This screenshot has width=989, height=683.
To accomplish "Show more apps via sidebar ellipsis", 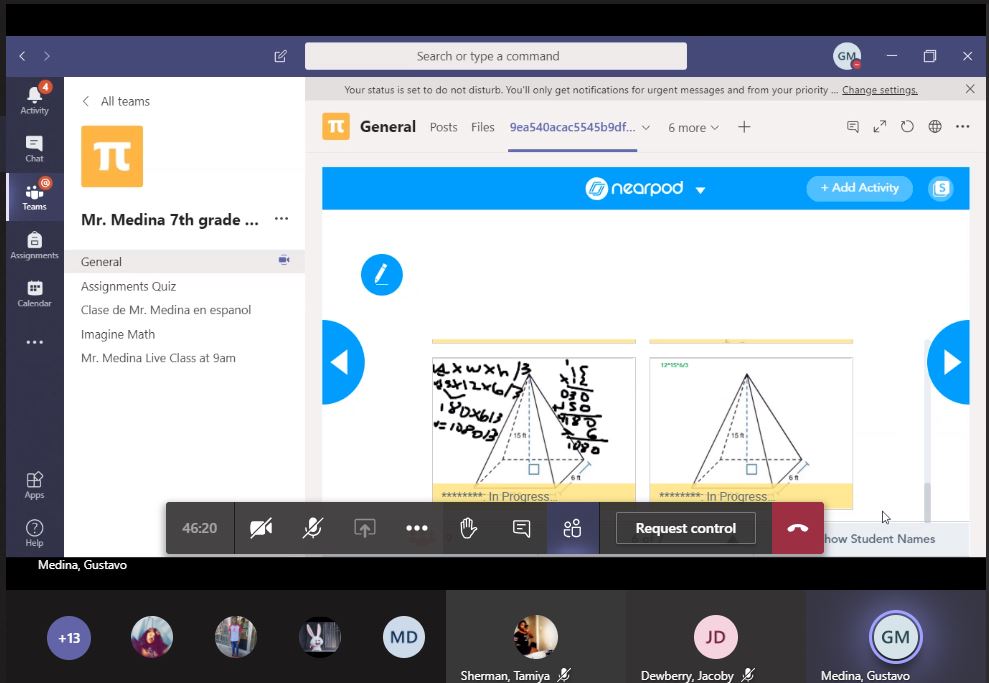I will [x=34, y=342].
